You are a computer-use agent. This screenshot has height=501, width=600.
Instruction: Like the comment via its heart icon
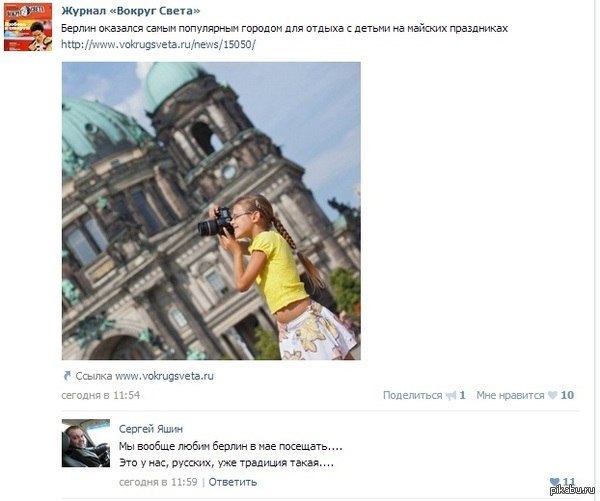pos(554,481)
